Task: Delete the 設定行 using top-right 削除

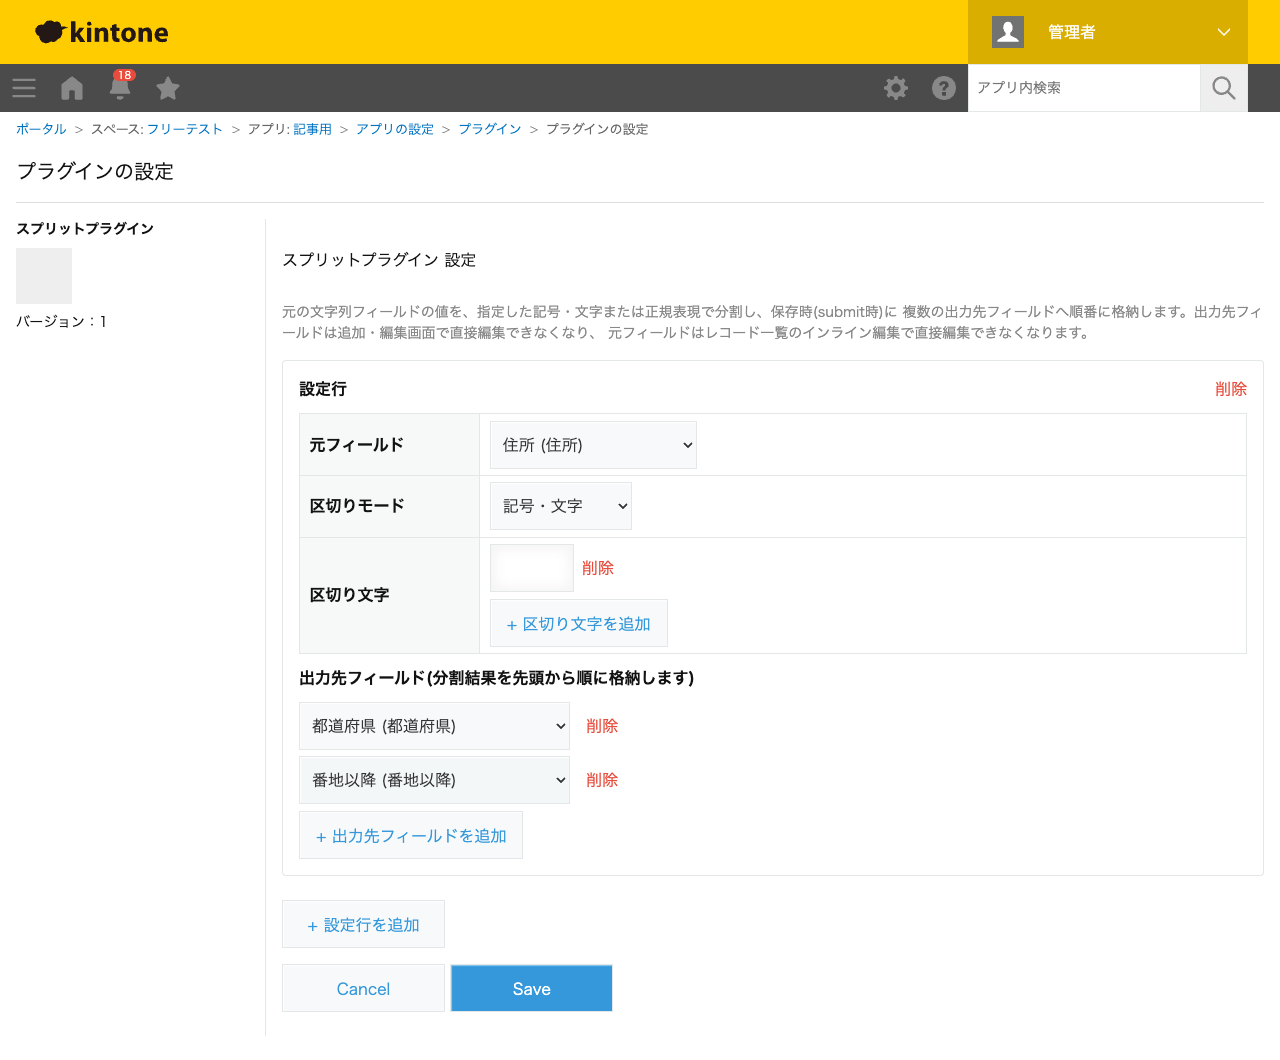Action: click(1231, 389)
